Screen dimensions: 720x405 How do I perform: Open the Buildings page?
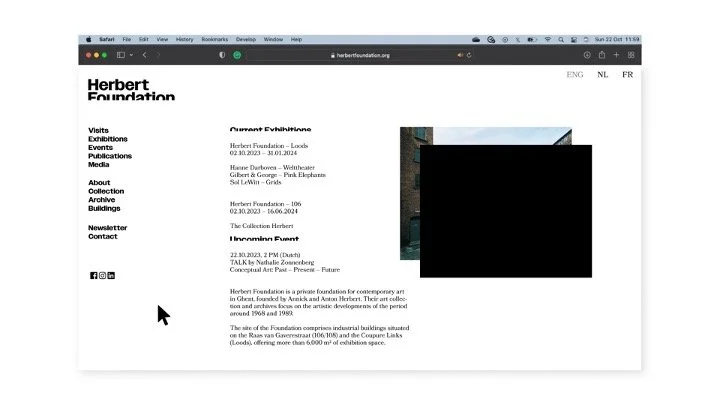(104, 208)
